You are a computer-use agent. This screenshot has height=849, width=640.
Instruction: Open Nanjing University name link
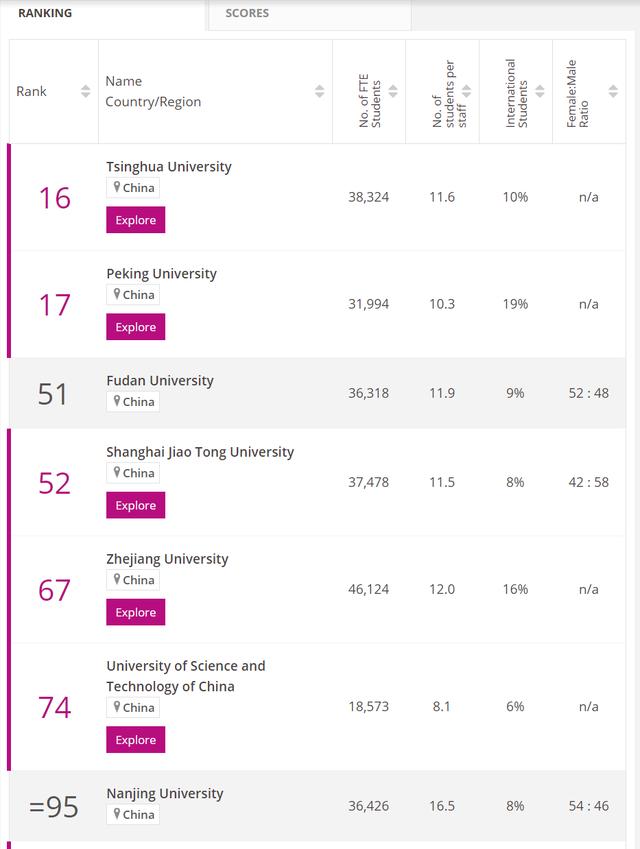(165, 794)
